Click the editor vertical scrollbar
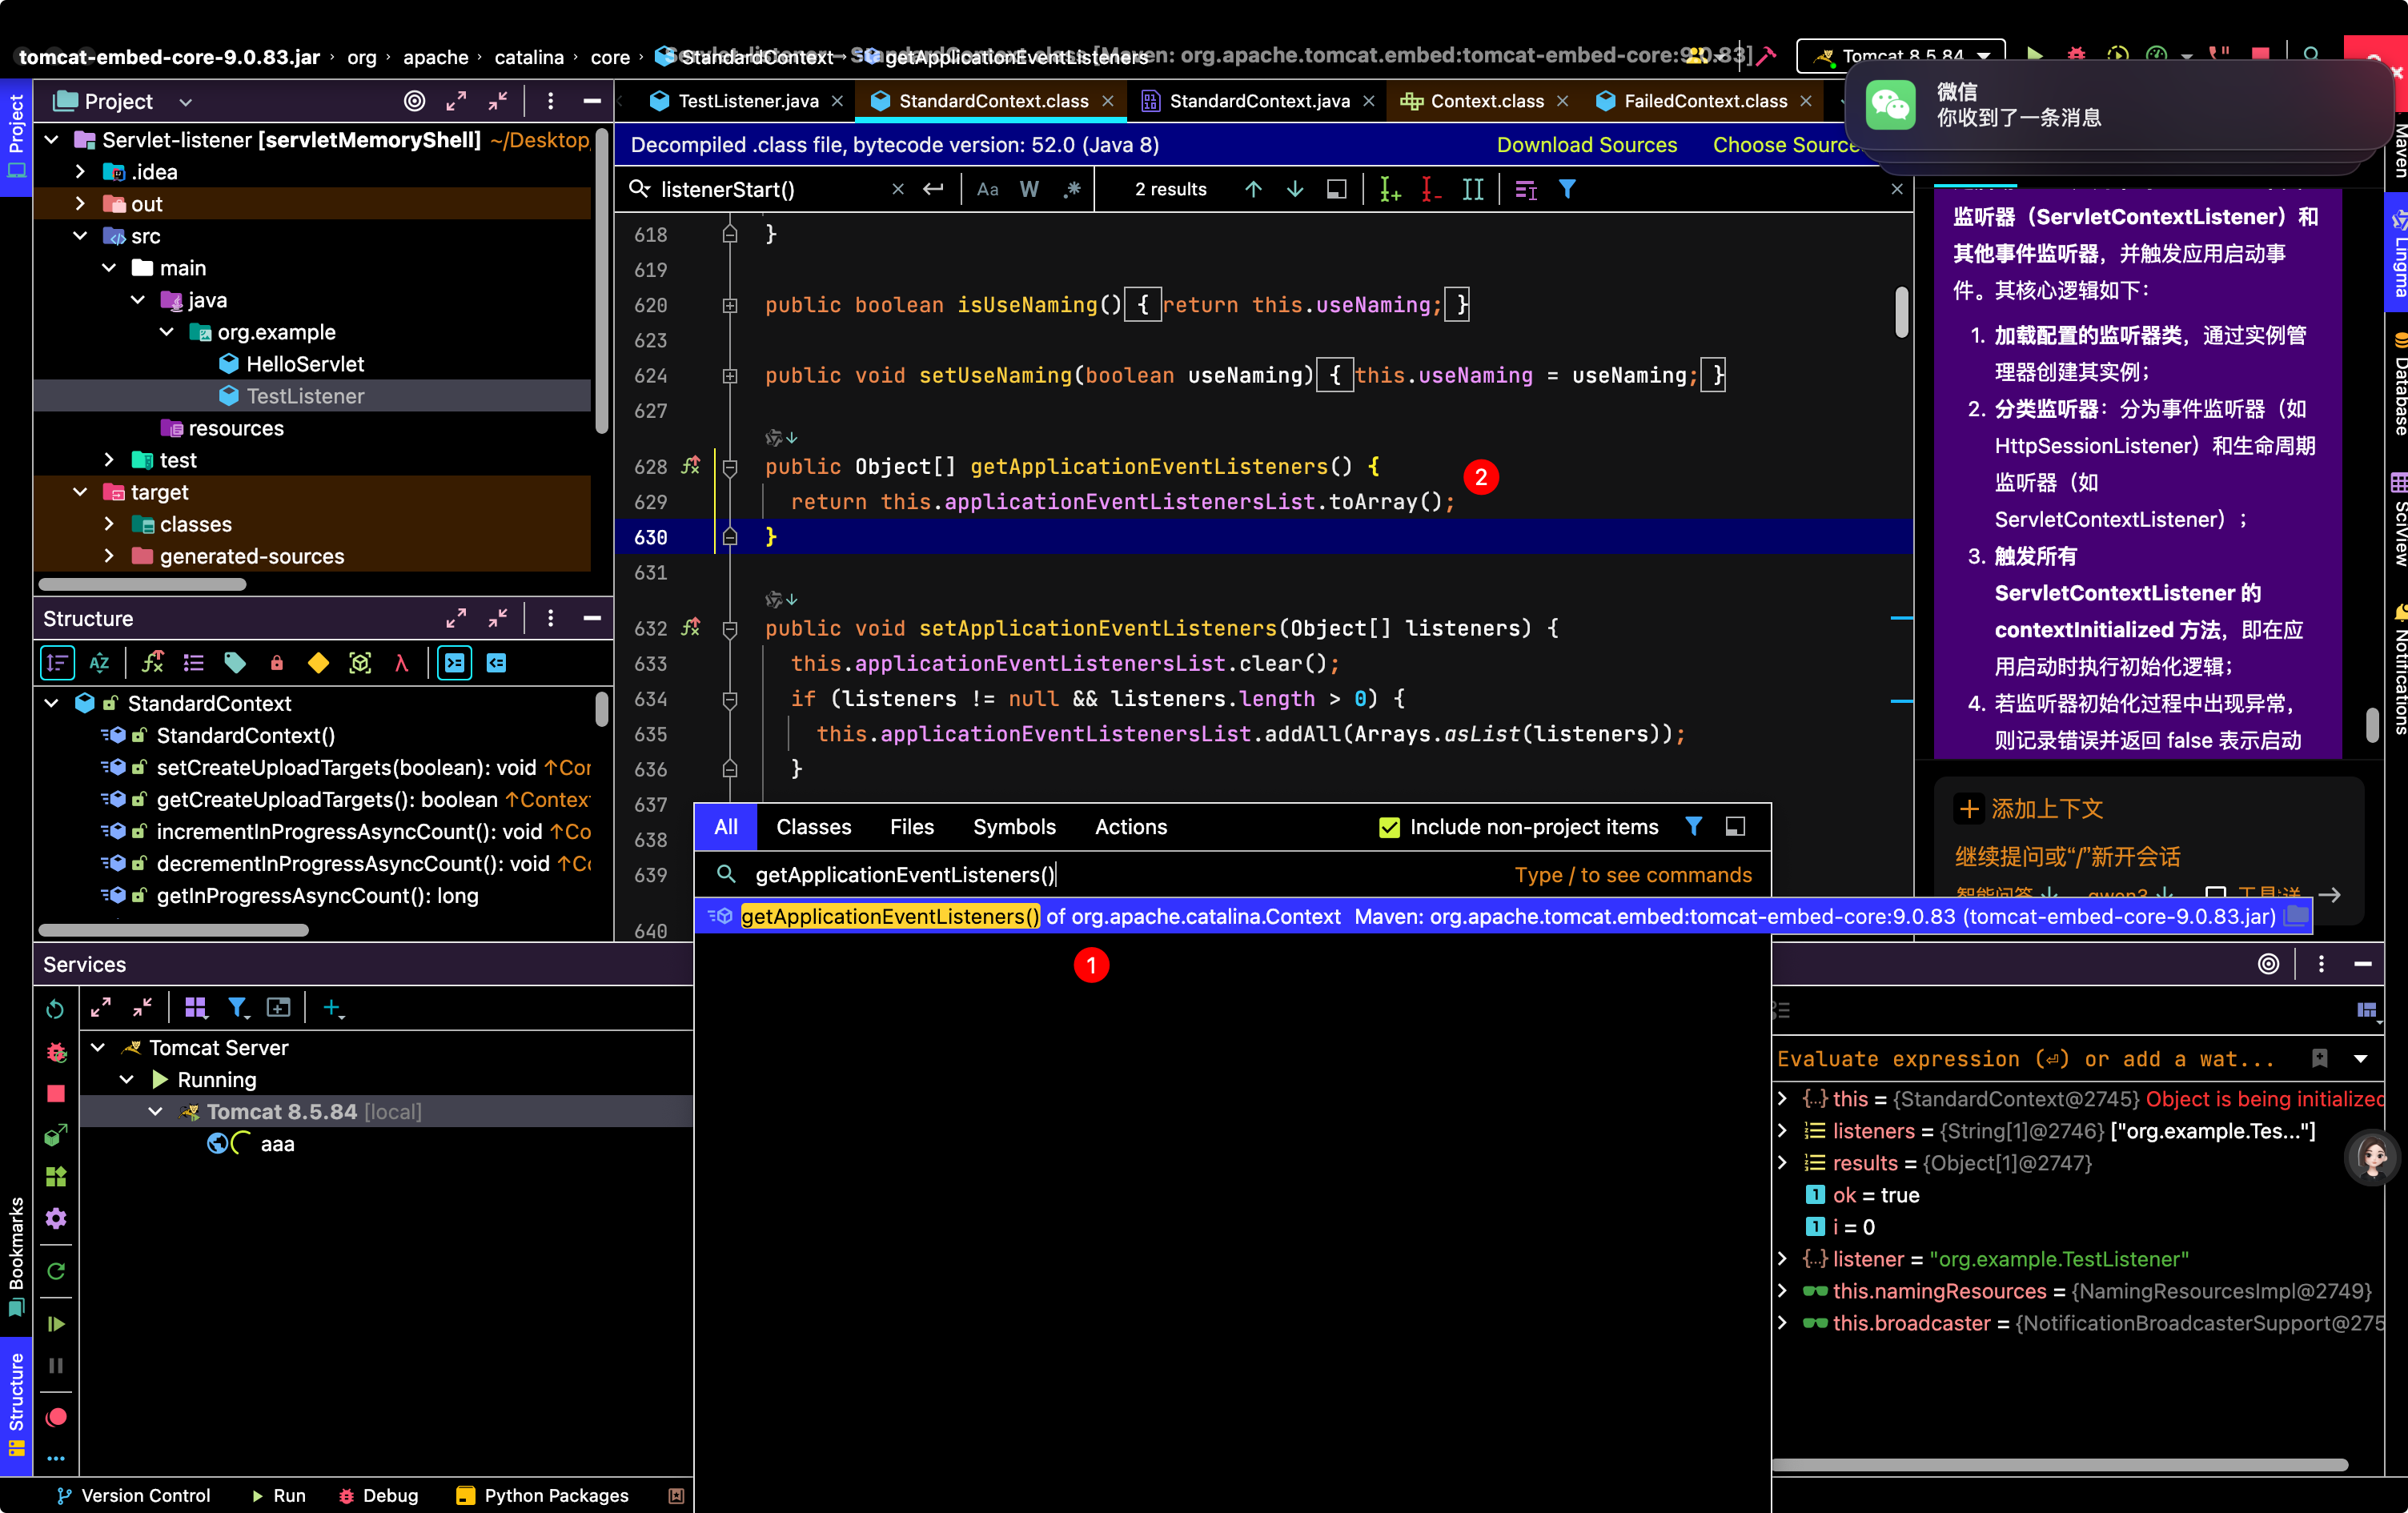2408x1513 pixels. coord(1901,312)
